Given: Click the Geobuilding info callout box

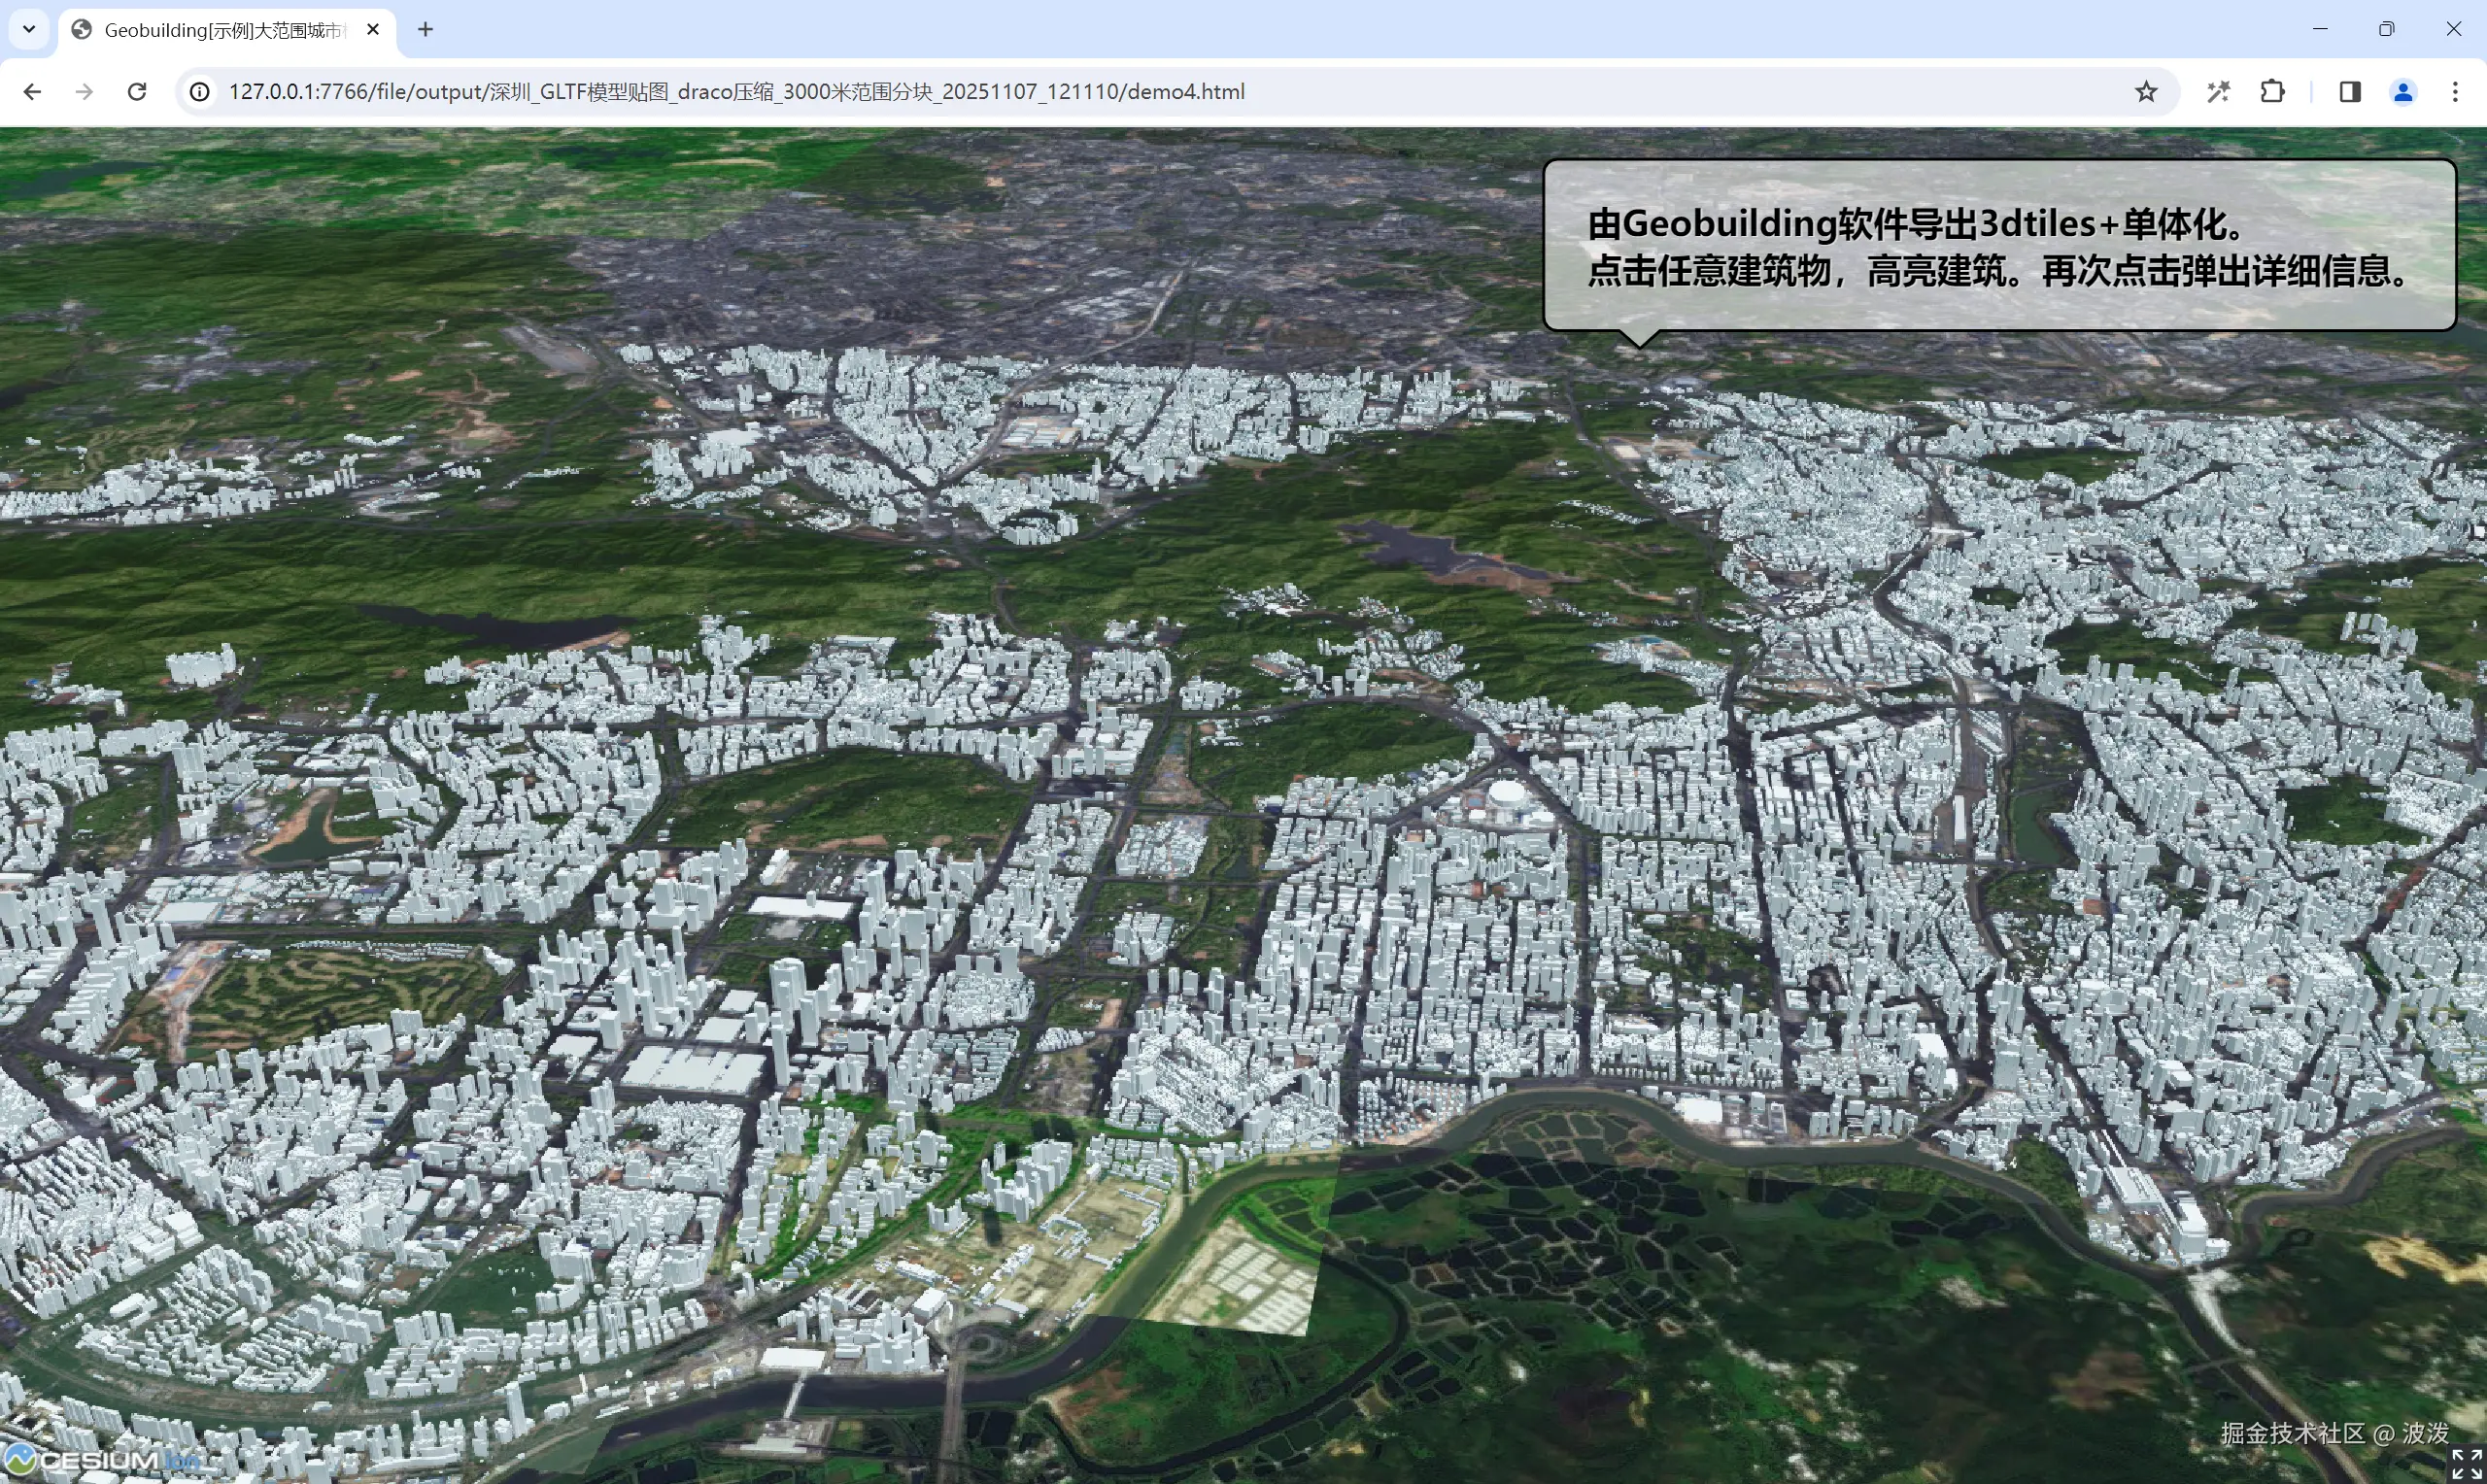Looking at the screenshot, I should 1998,246.
